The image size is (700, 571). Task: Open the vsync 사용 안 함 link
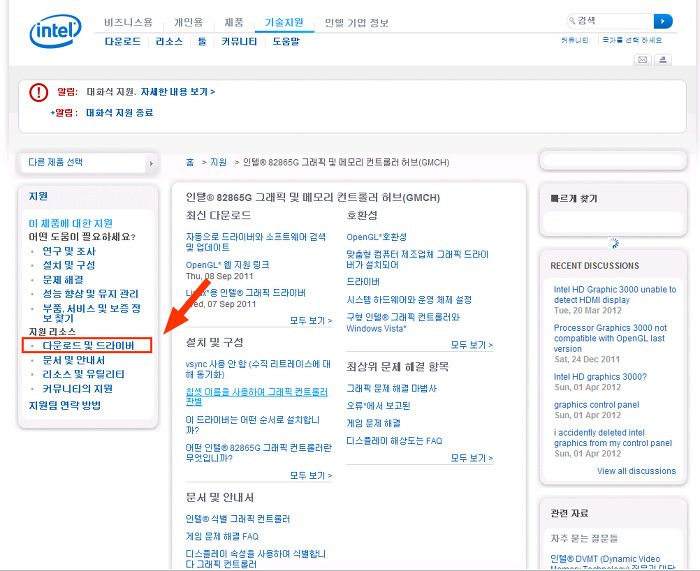click(x=258, y=369)
